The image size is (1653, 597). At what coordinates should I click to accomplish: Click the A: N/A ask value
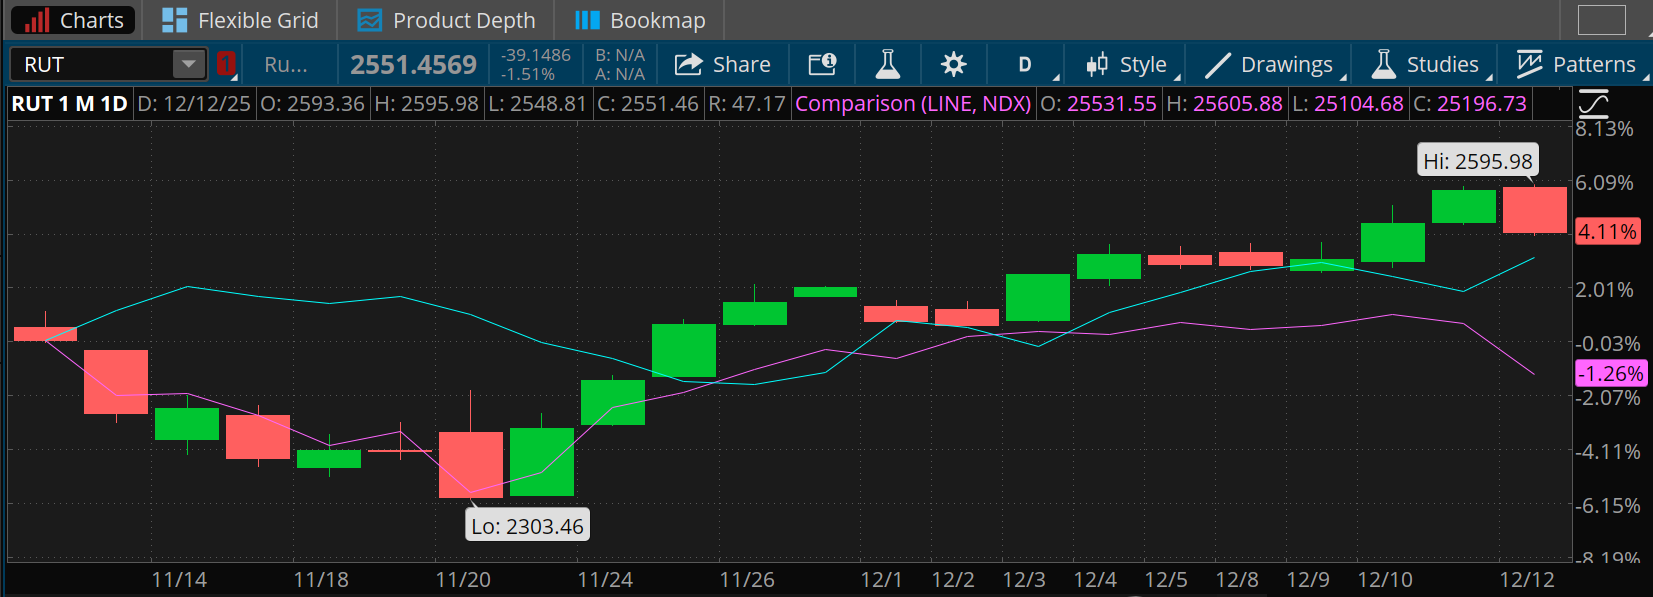point(620,74)
